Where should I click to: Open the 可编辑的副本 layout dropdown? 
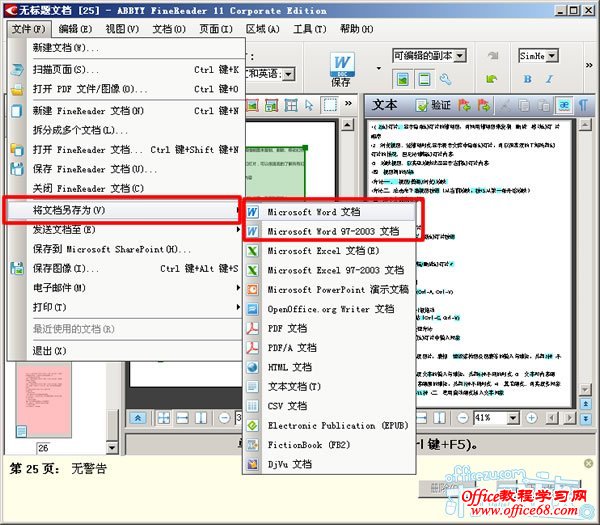pyautogui.click(x=460, y=56)
